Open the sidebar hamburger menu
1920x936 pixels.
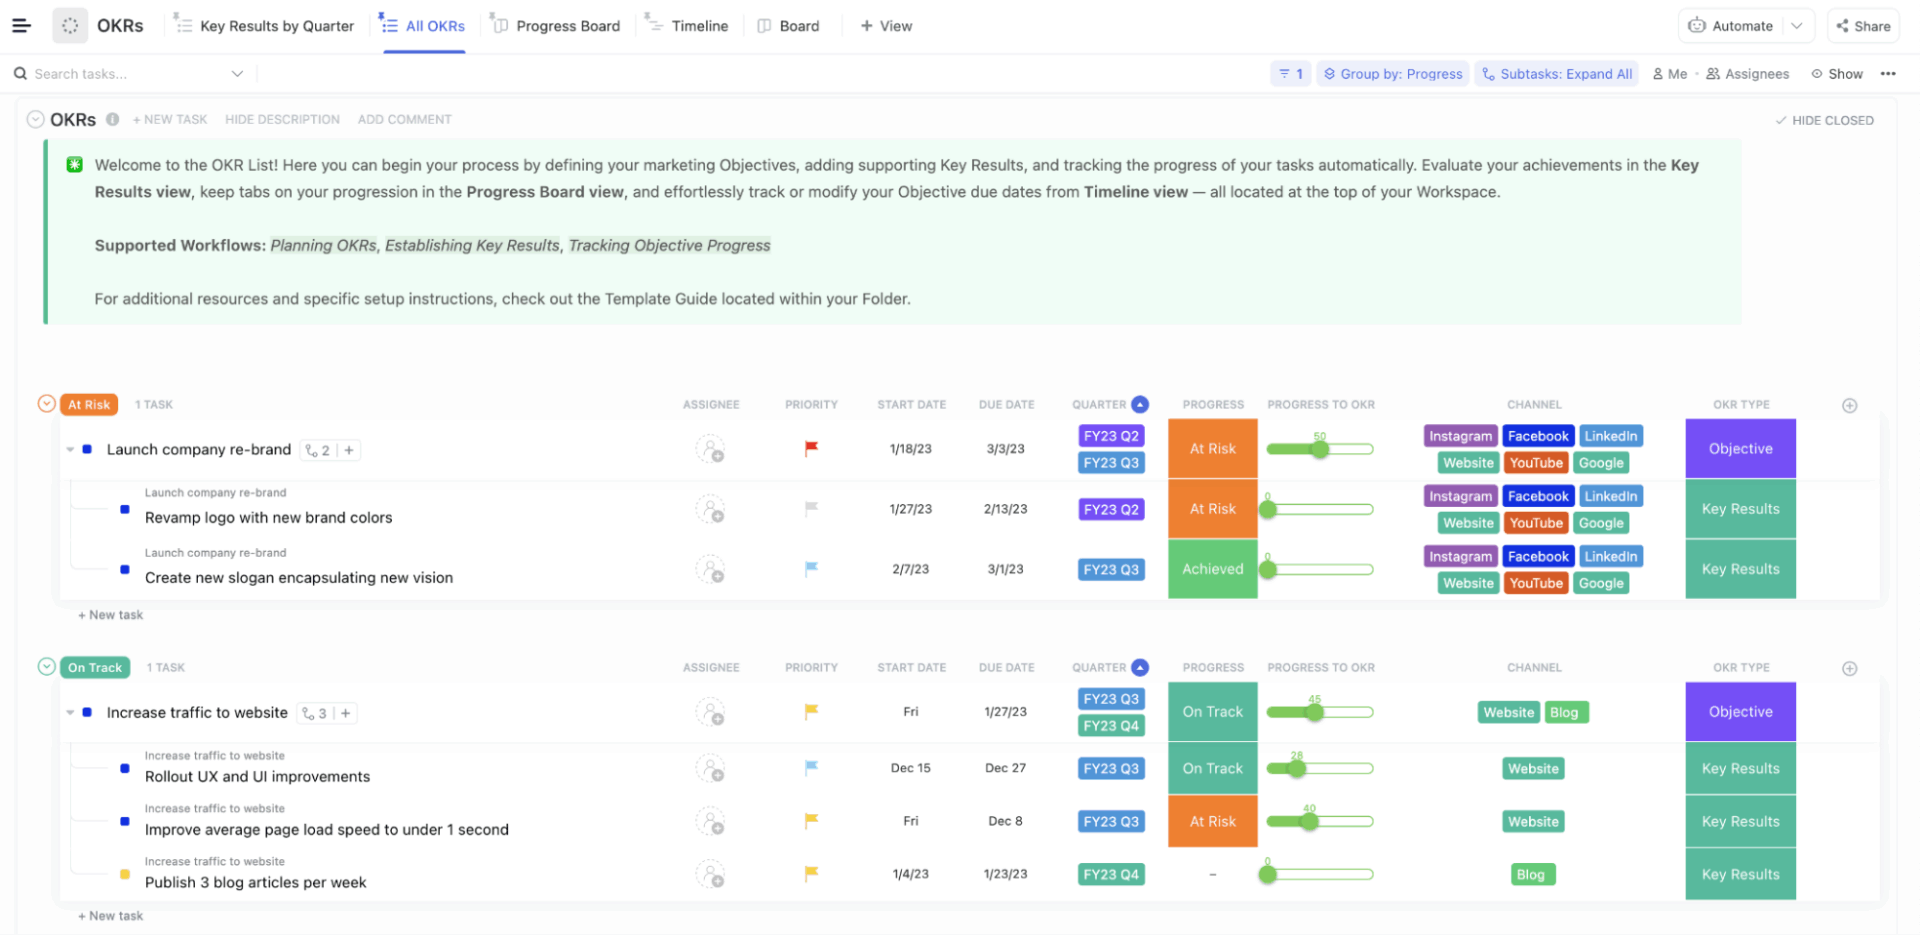click(x=21, y=25)
